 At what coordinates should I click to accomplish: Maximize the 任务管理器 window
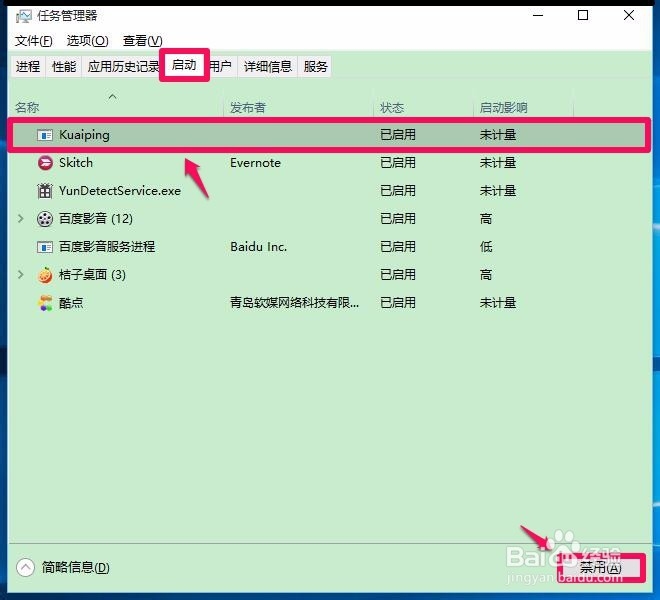tap(583, 16)
